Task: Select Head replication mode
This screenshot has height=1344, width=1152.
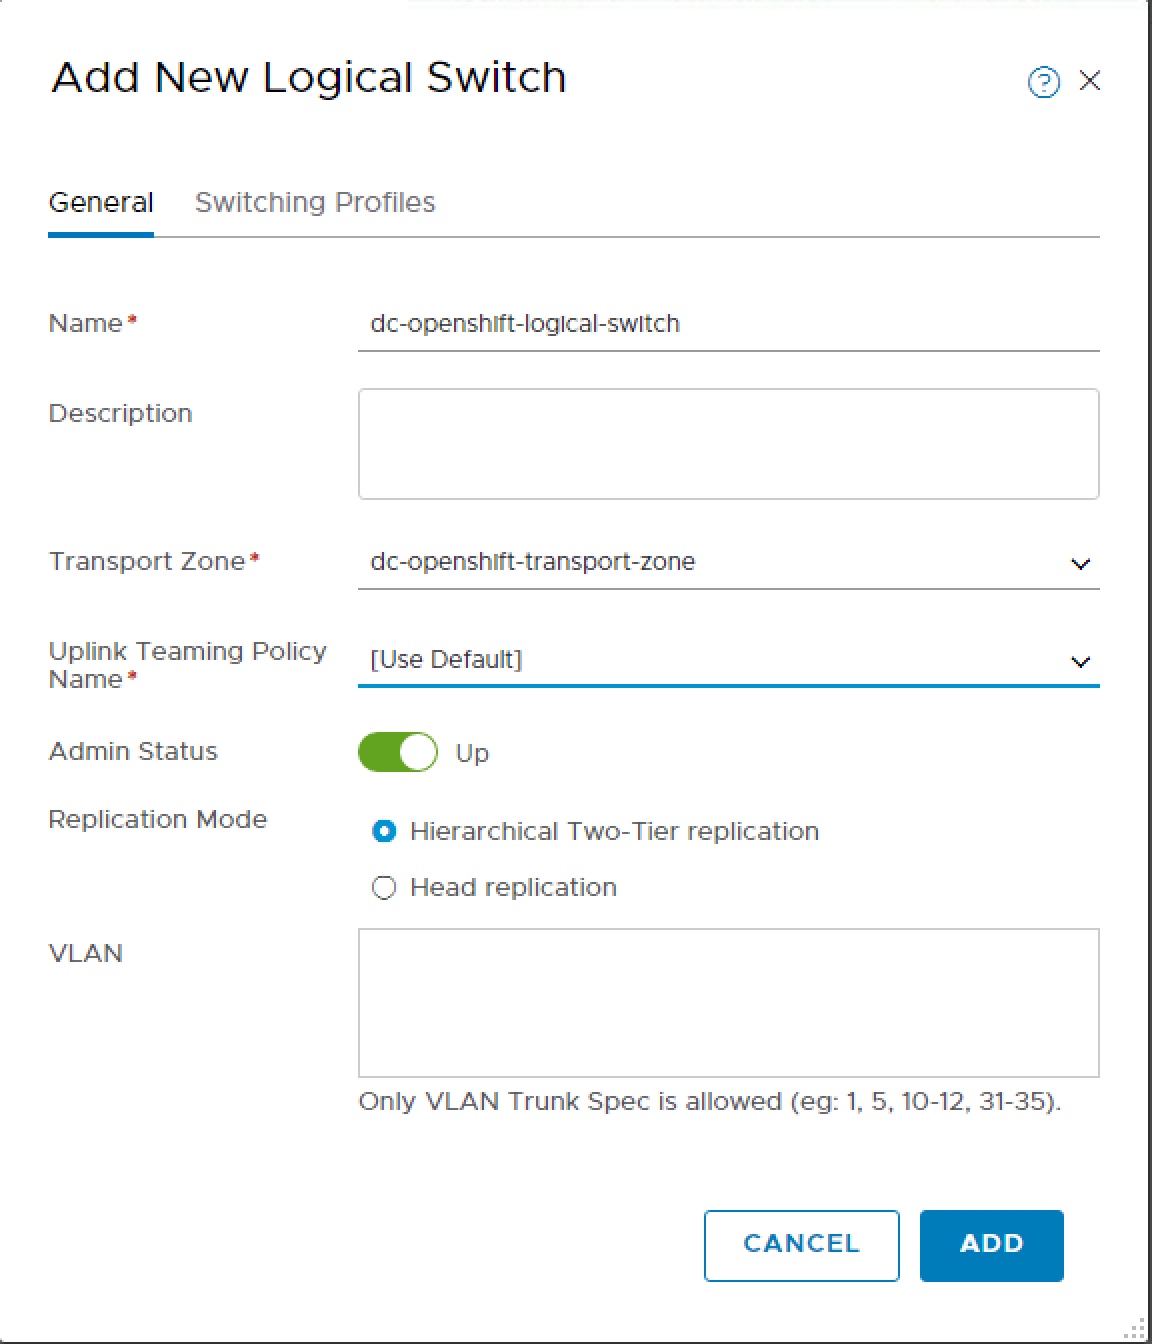Action: point(384,887)
